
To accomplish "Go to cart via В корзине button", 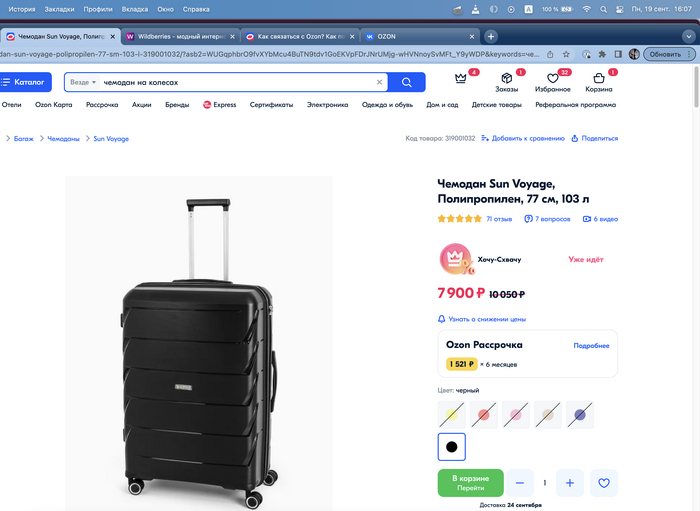I will (471, 483).
